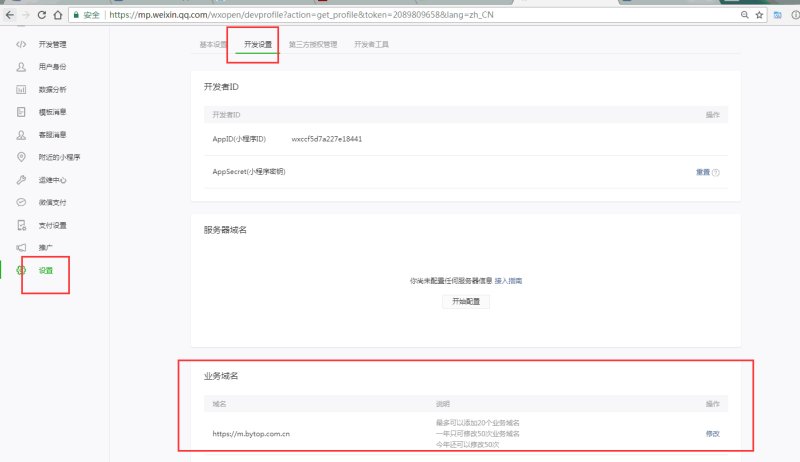Click the 修改 link for 业务域名
This screenshot has height=462, width=800.
(x=712, y=433)
